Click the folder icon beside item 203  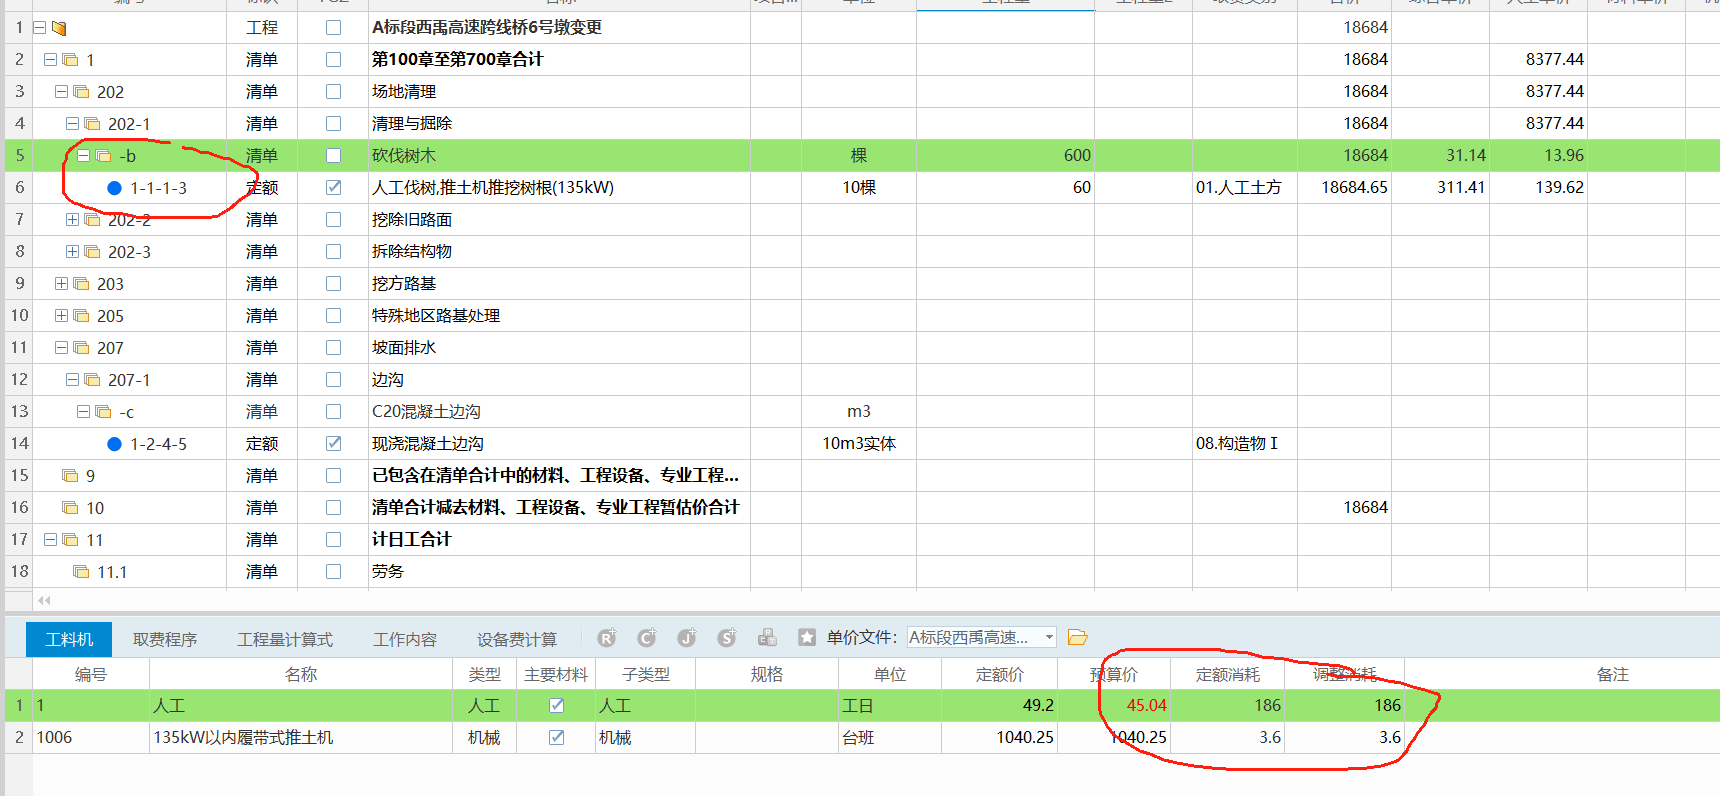click(81, 284)
